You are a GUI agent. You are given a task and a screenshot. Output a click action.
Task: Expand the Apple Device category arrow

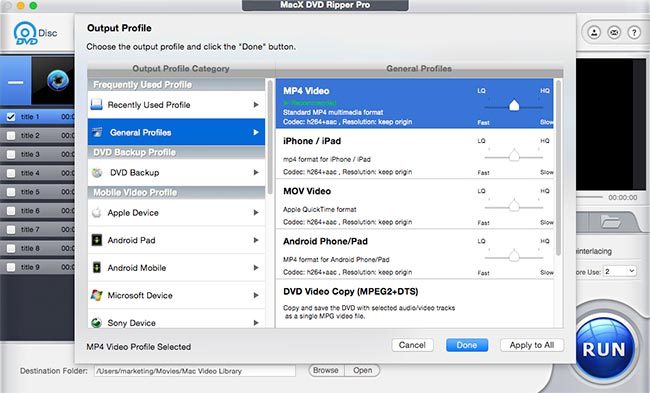(x=256, y=212)
